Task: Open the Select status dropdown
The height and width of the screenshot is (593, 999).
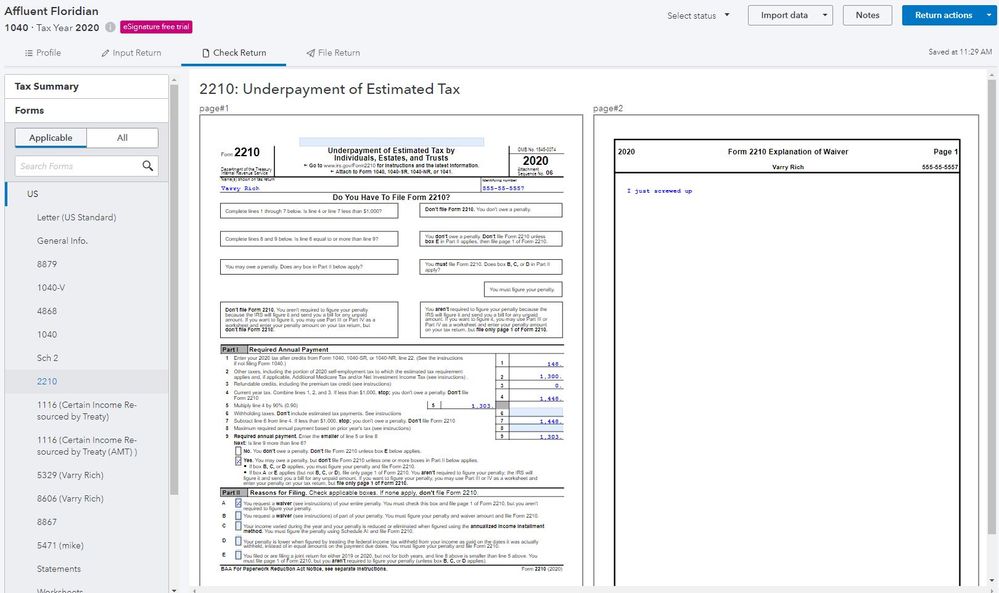Action: click(699, 16)
